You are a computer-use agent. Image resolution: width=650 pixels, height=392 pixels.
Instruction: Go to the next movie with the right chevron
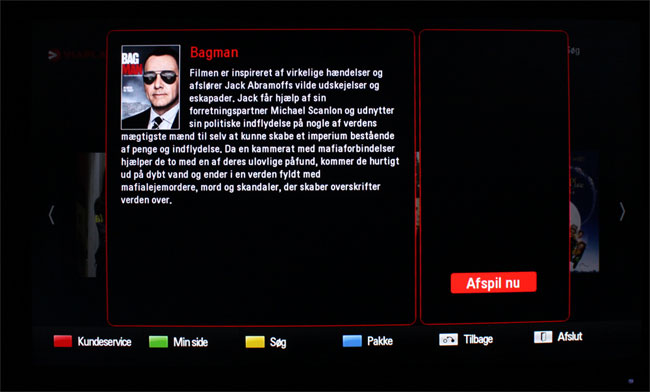[622, 212]
